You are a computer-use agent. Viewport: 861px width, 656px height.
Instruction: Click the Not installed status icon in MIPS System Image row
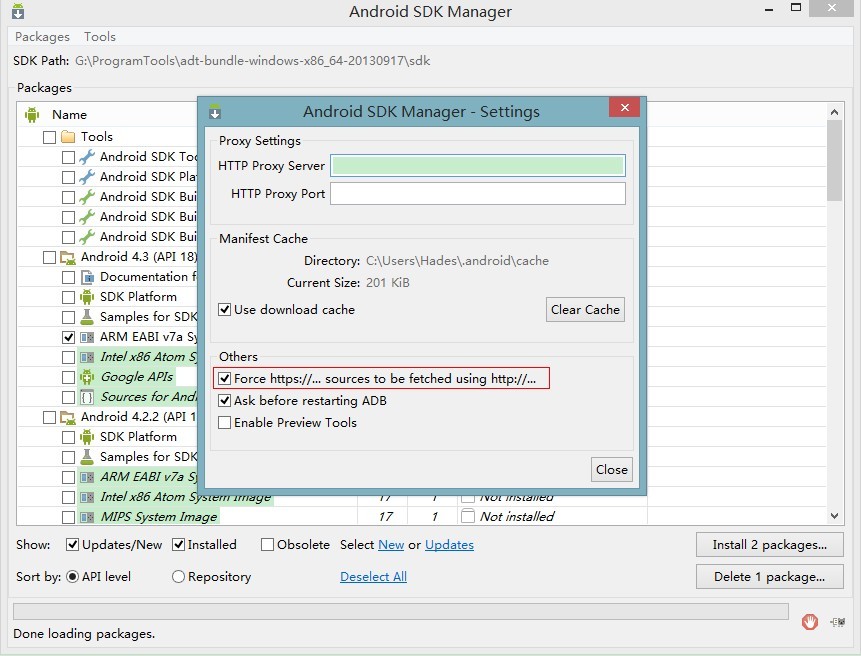(x=468, y=517)
